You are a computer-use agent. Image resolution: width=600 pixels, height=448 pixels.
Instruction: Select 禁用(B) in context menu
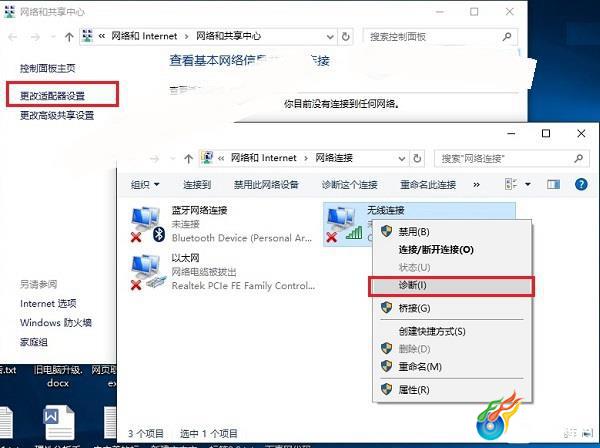[x=414, y=231]
